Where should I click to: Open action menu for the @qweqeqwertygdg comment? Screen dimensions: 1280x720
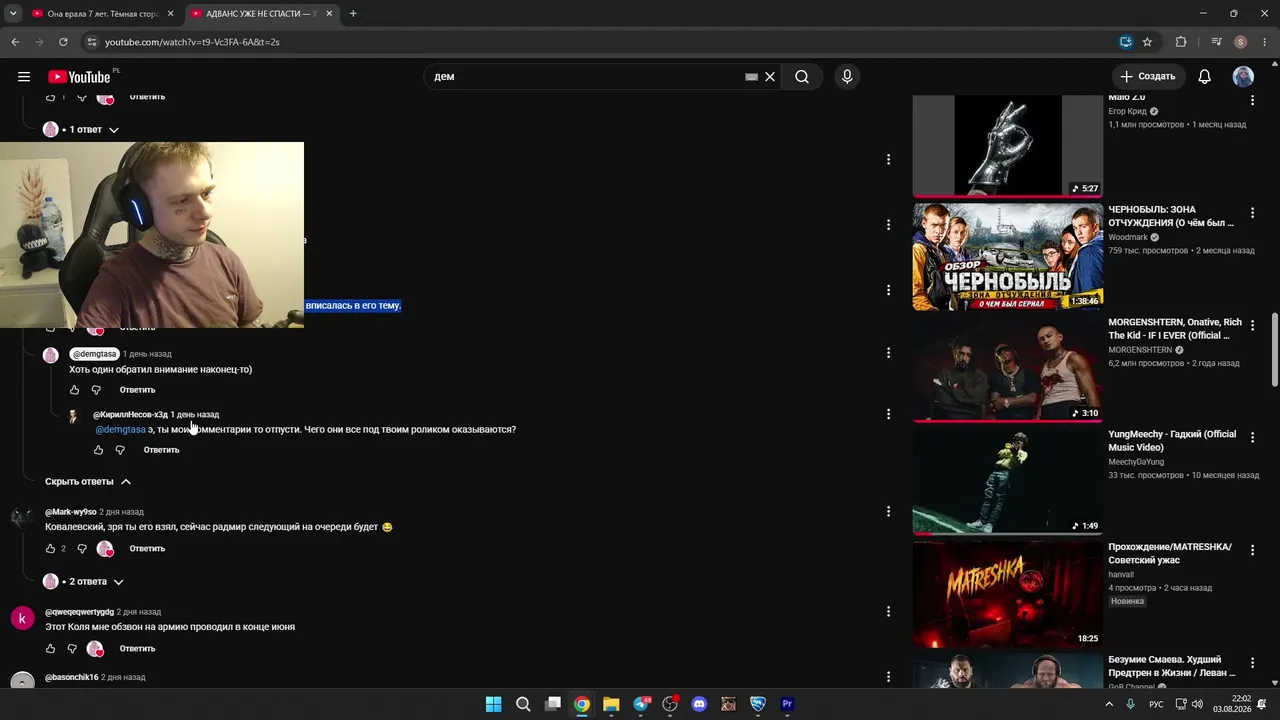pyautogui.click(x=888, y=612)
